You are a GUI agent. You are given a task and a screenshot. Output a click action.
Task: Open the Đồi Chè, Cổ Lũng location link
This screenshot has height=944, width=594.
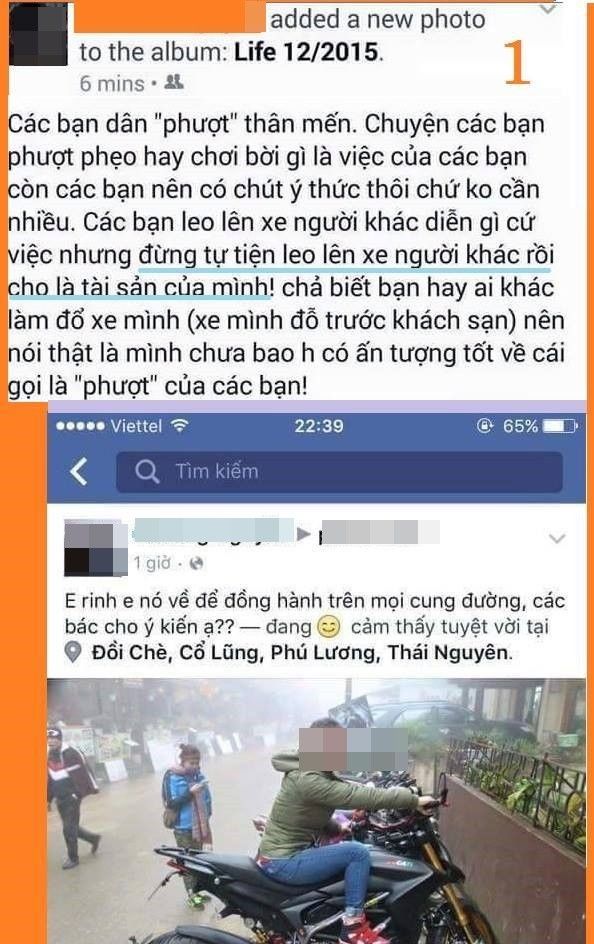(x=300, y=653)
